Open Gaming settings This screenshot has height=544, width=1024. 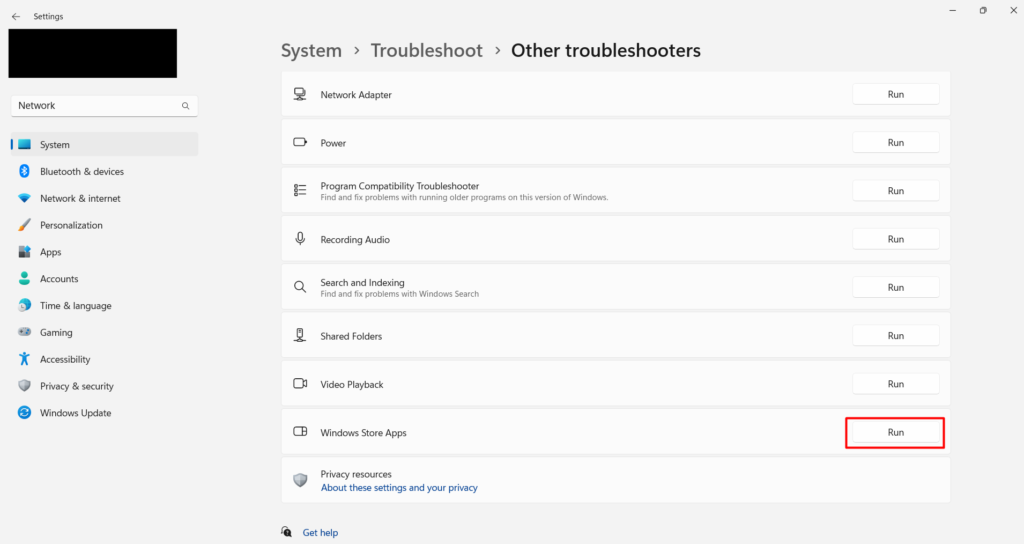(56, 333)
